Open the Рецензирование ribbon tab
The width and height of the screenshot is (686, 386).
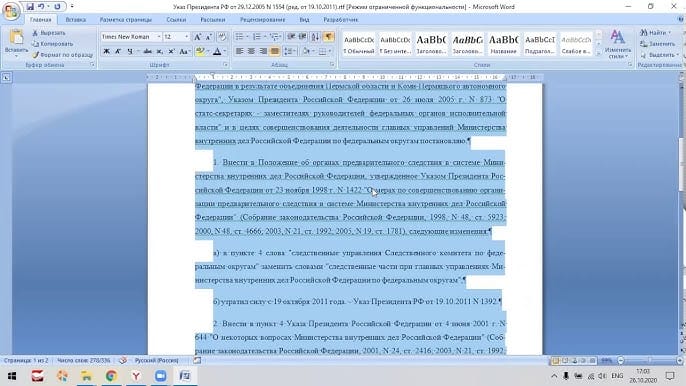coord(262,20)
